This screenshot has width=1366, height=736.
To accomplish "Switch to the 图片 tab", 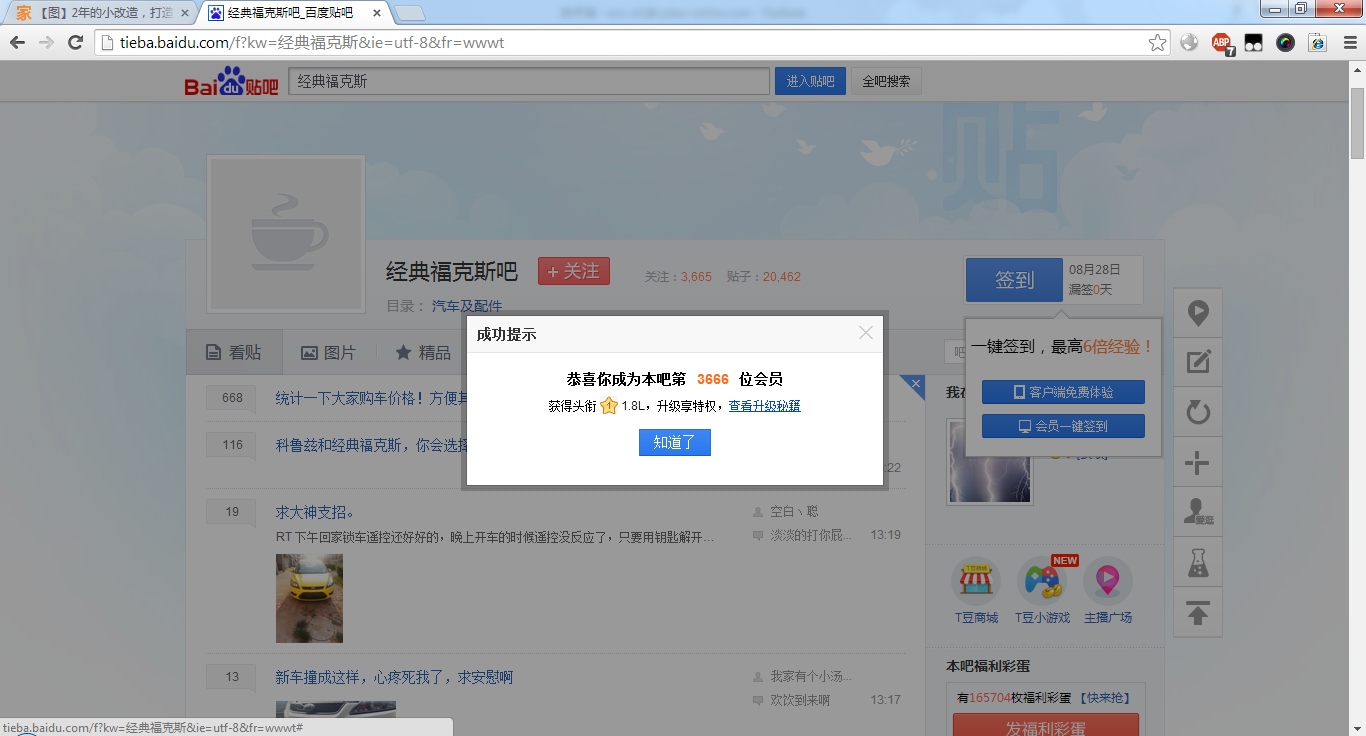I will 328,352.
